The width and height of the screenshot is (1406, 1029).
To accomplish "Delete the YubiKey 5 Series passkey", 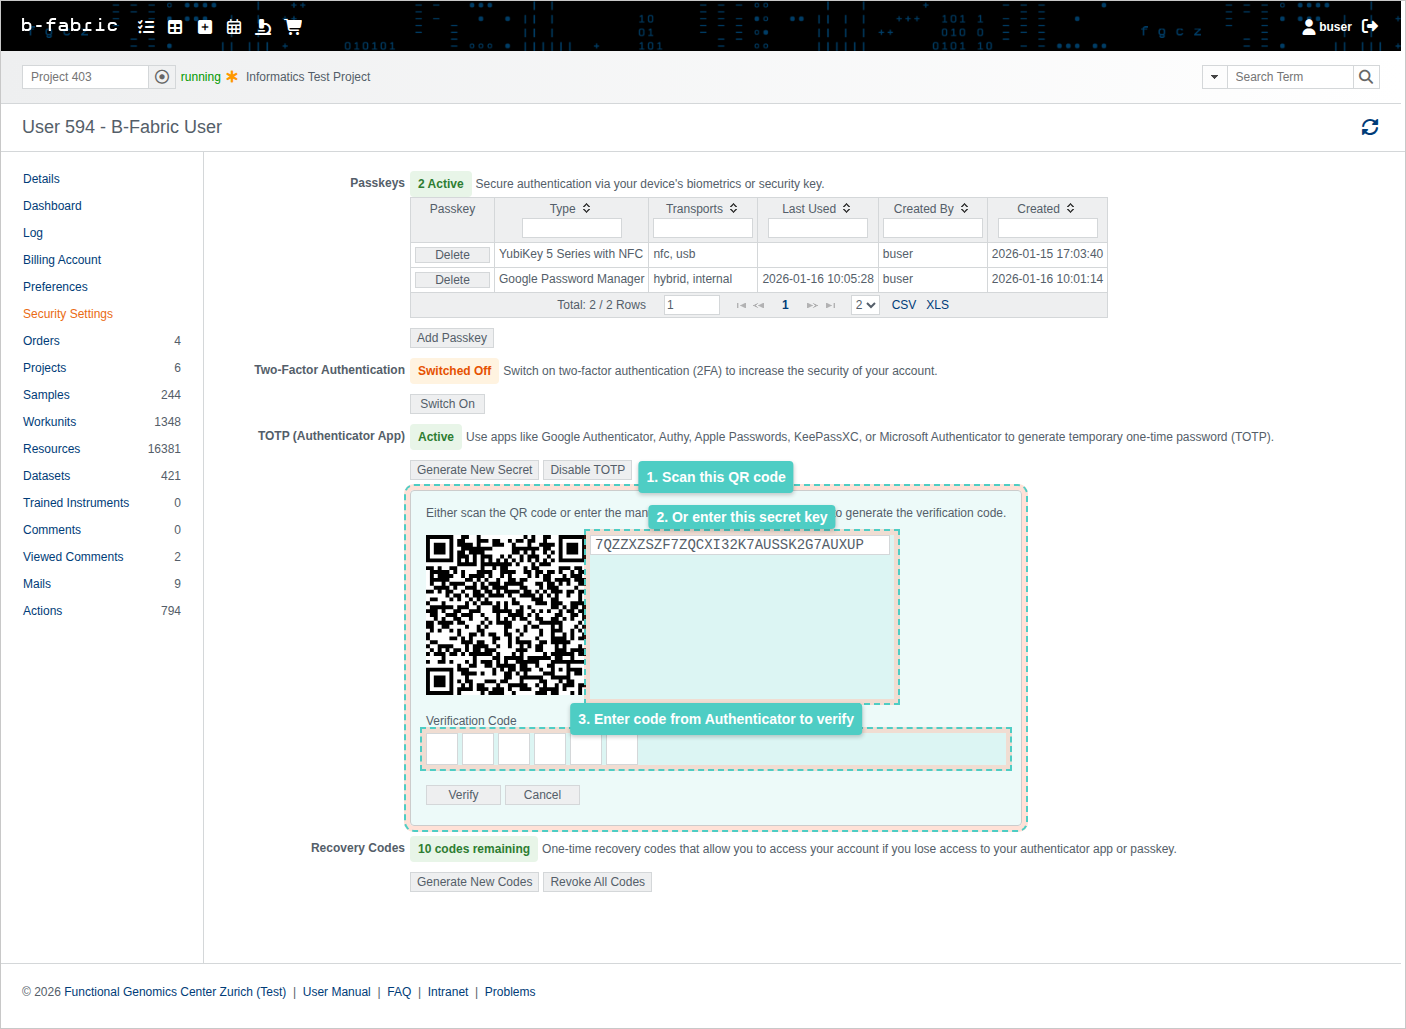I will coord(452,255).
